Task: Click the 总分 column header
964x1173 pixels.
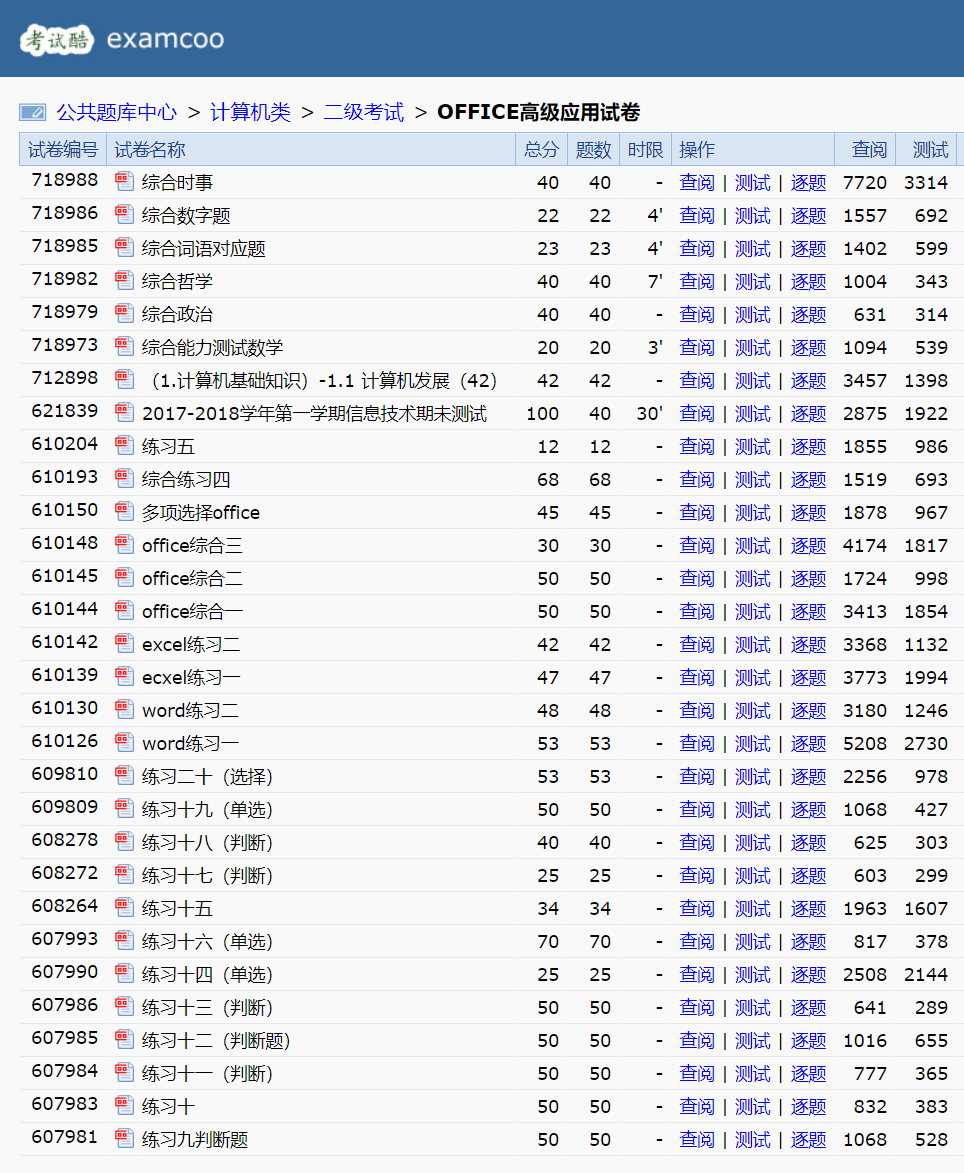Action: (541, 150)
